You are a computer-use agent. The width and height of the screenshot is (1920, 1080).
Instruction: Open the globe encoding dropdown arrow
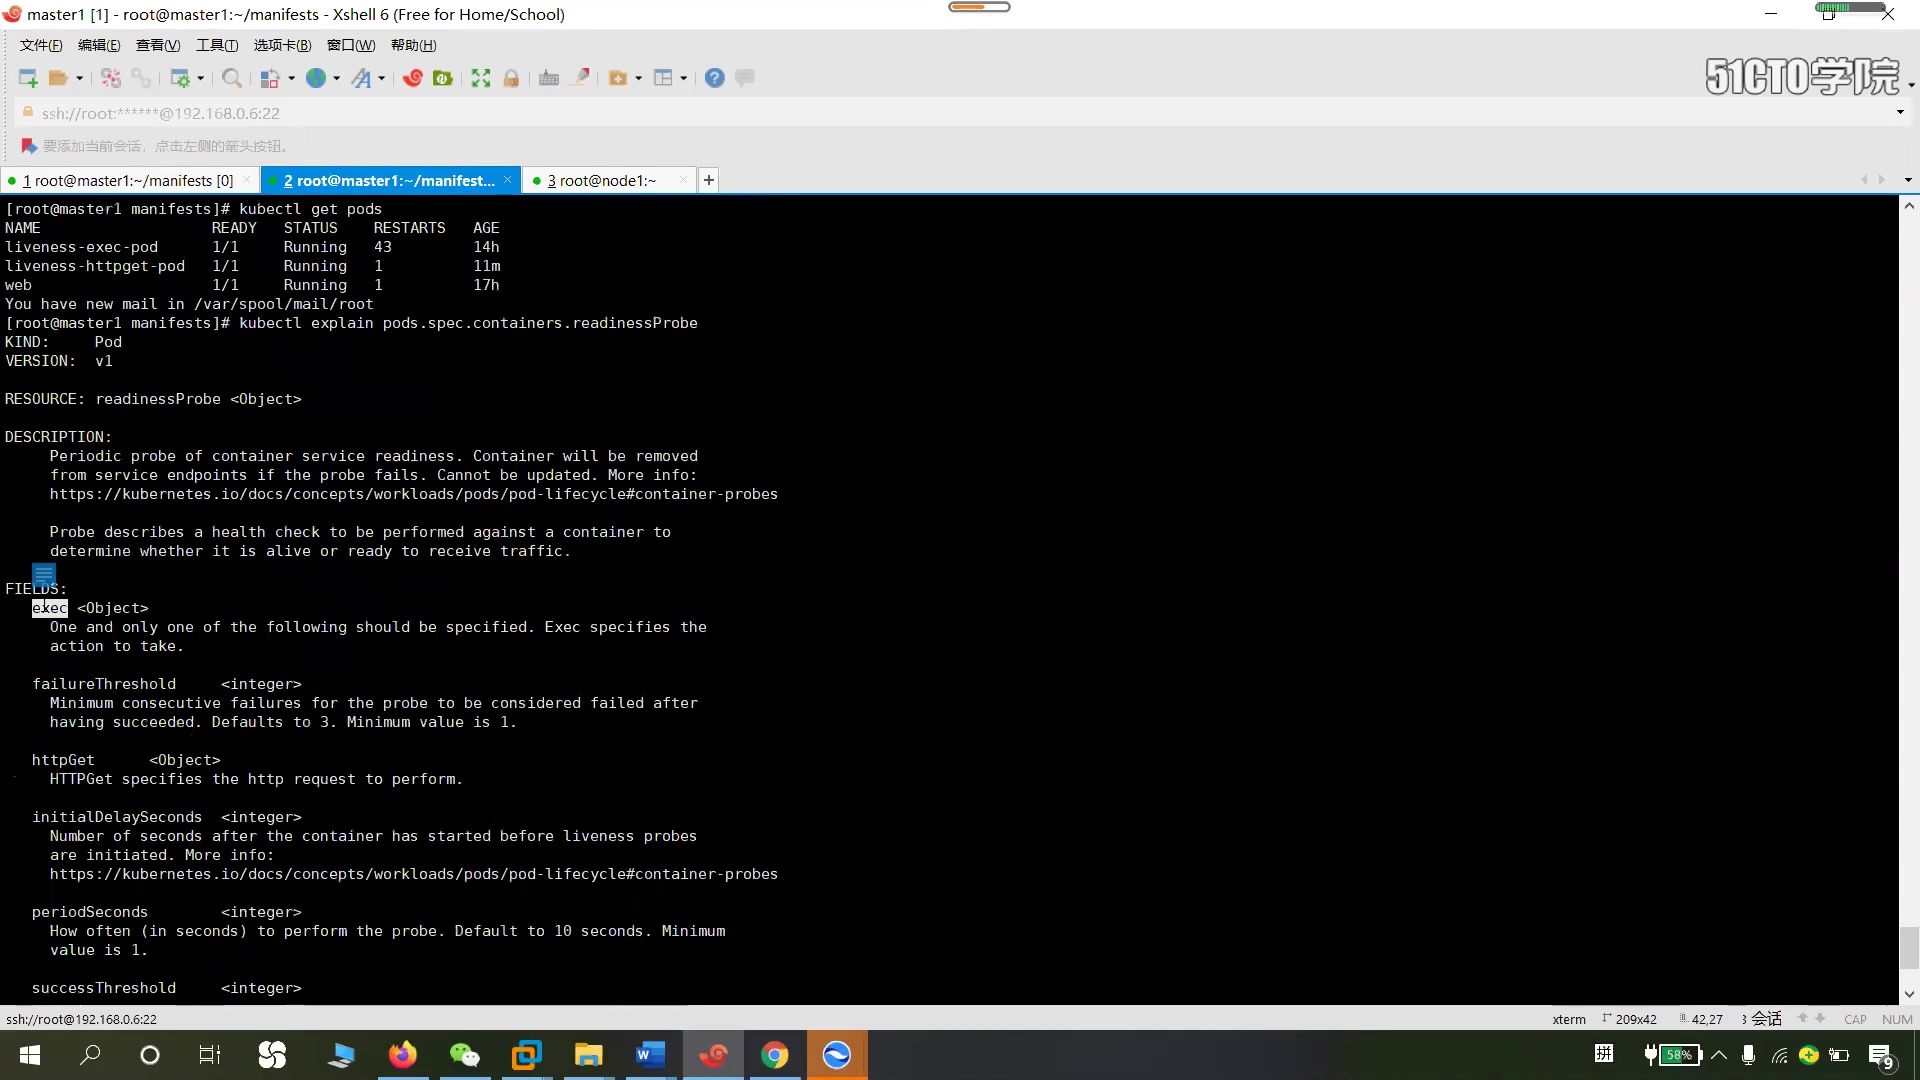click(337, 78)
